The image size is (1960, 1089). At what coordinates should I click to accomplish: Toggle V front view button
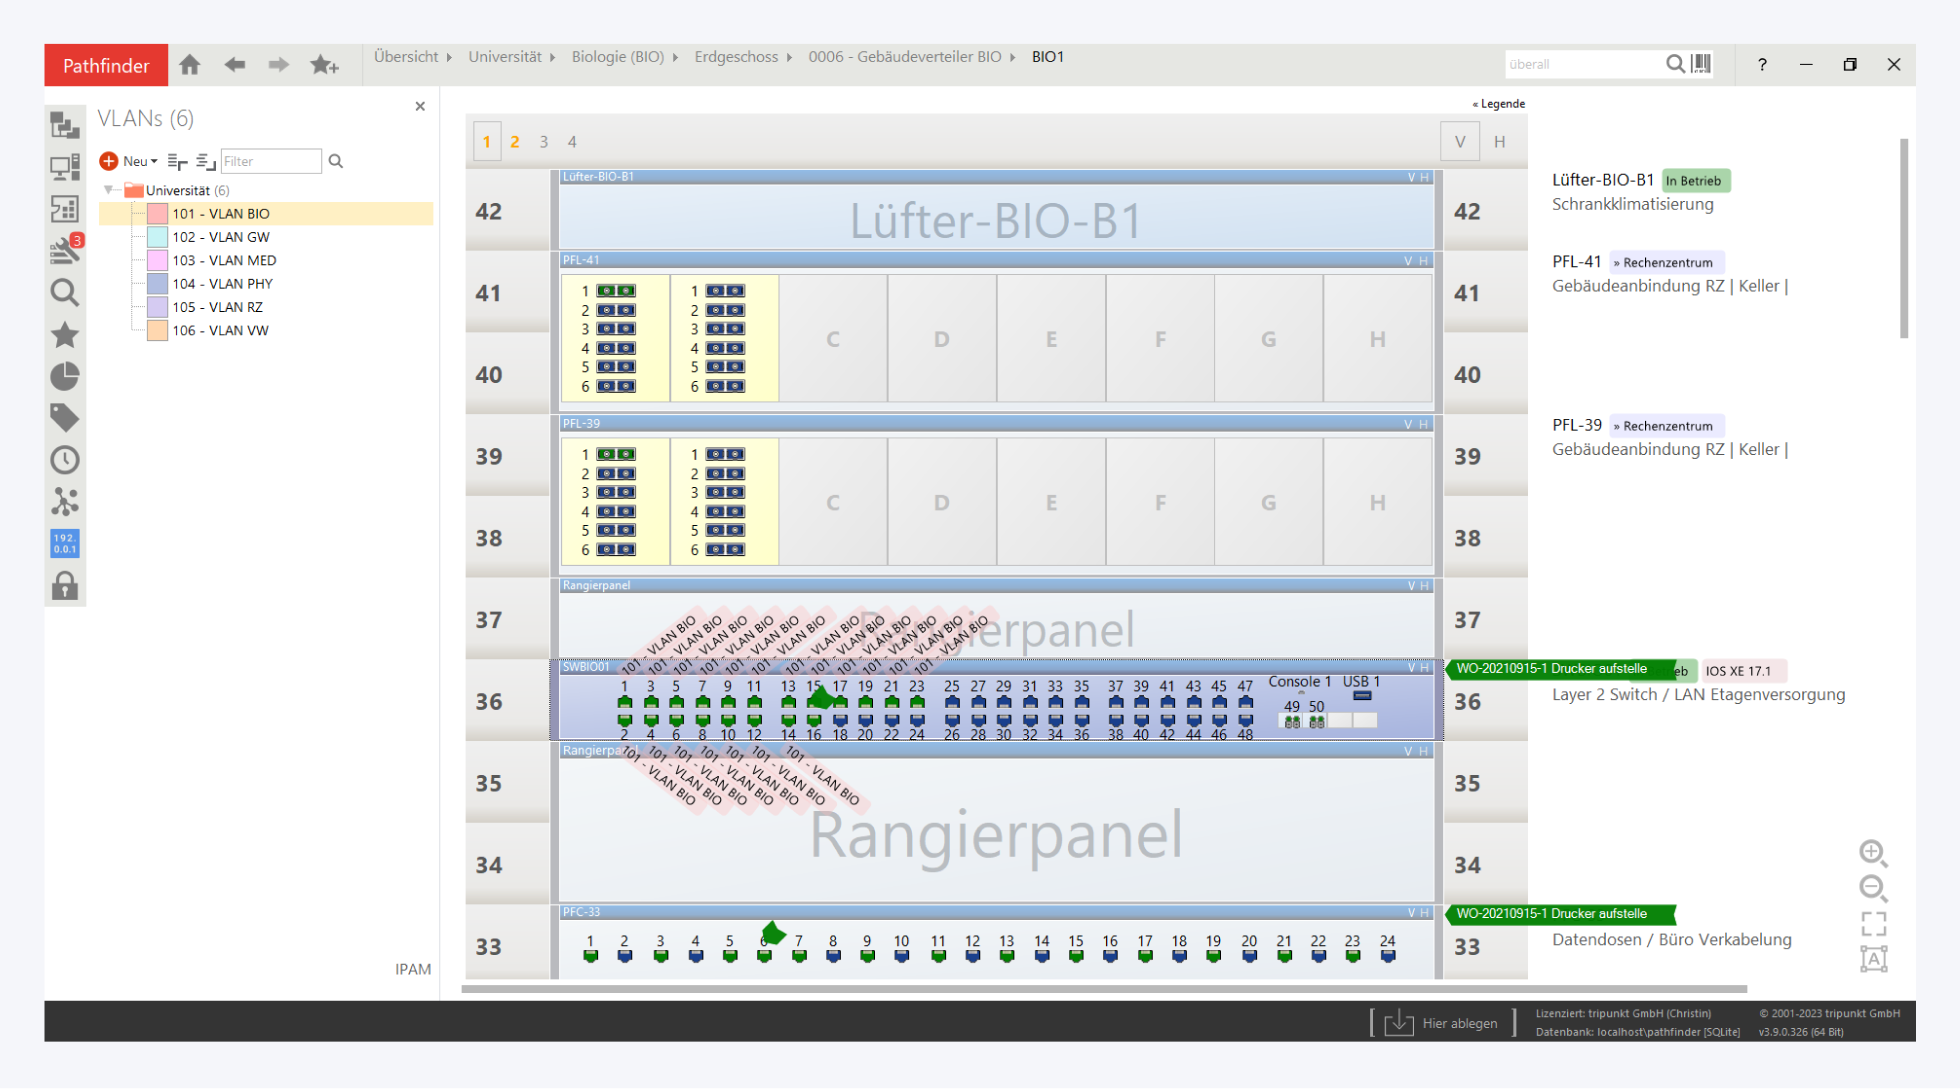coord(1460,142)
